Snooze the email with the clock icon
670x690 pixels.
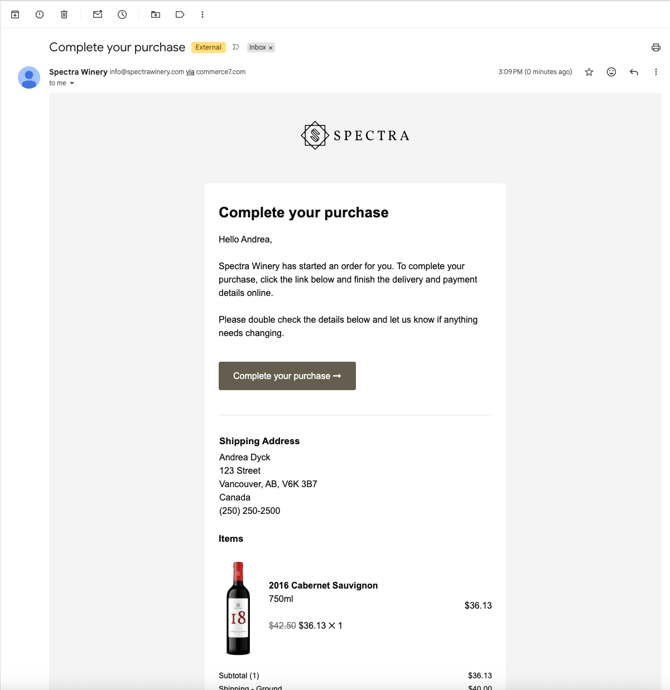(122, 15)
